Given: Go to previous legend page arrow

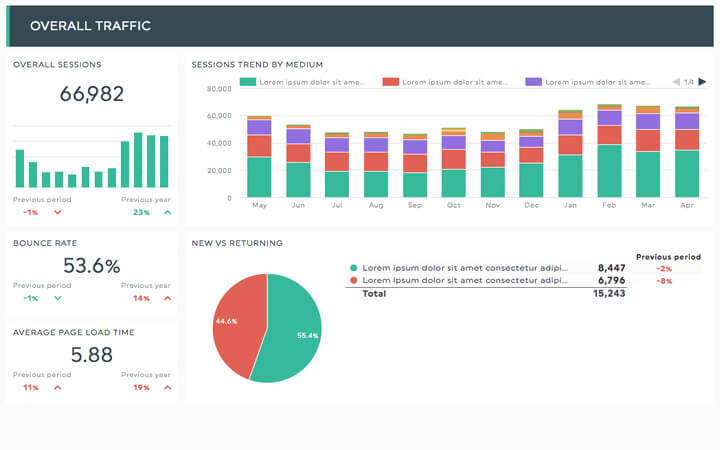Looking at the screenshot, I should click(x=675, y=82).
